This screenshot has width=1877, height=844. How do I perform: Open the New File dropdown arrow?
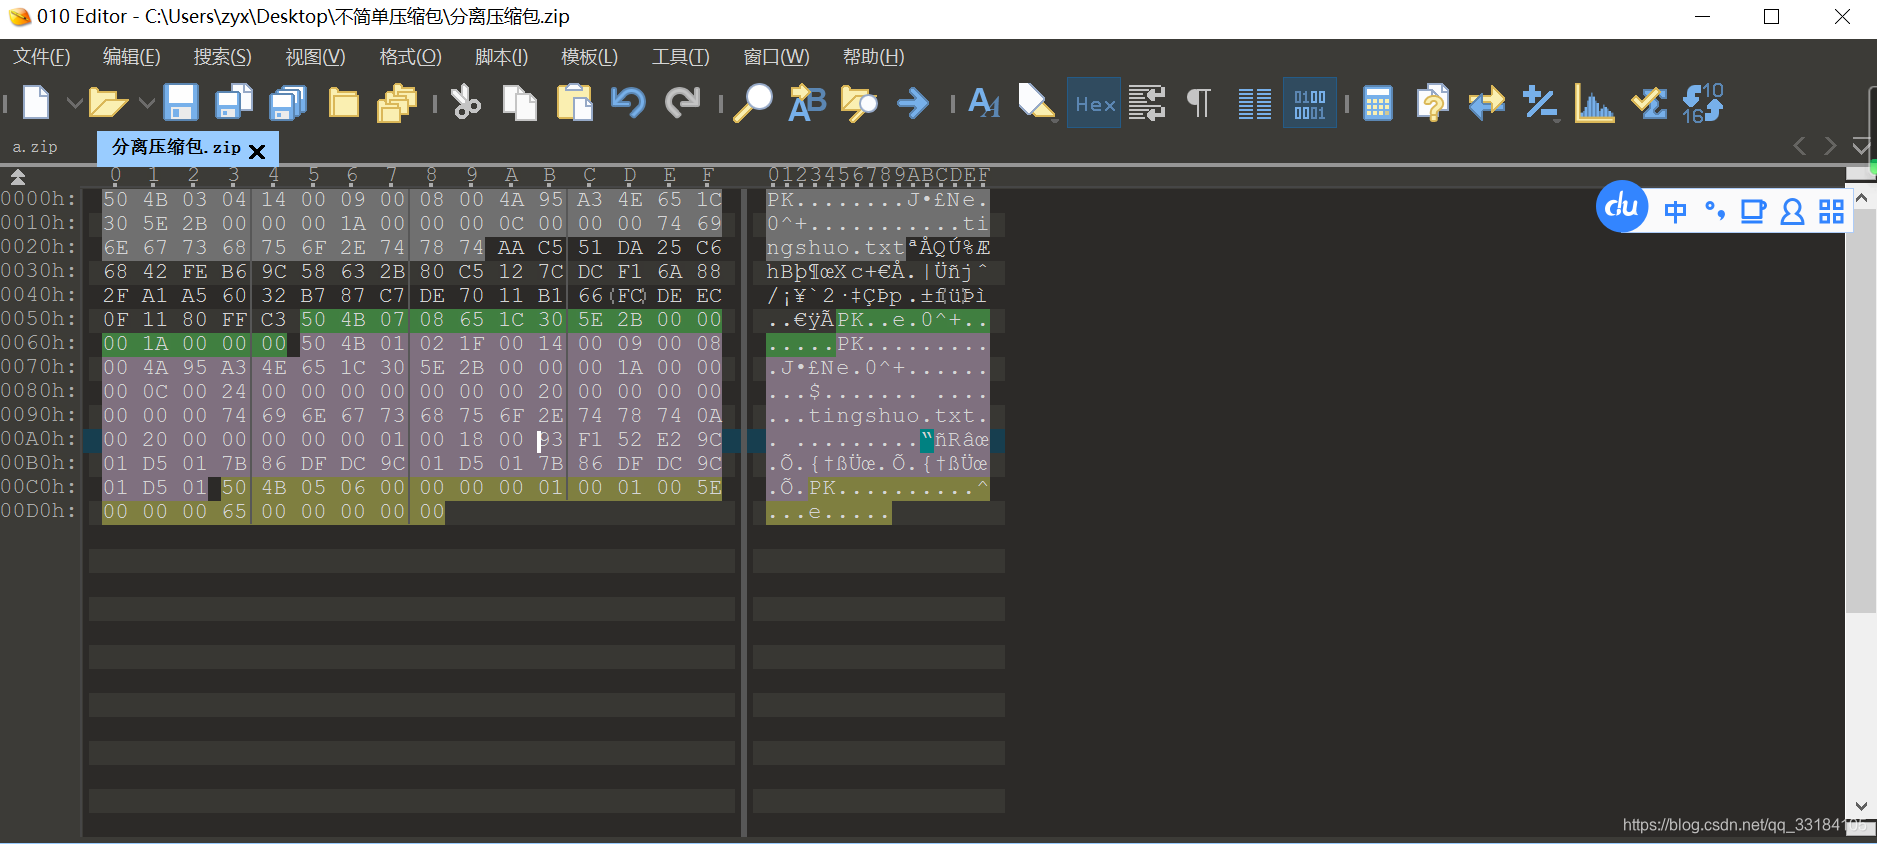point(74,103)
